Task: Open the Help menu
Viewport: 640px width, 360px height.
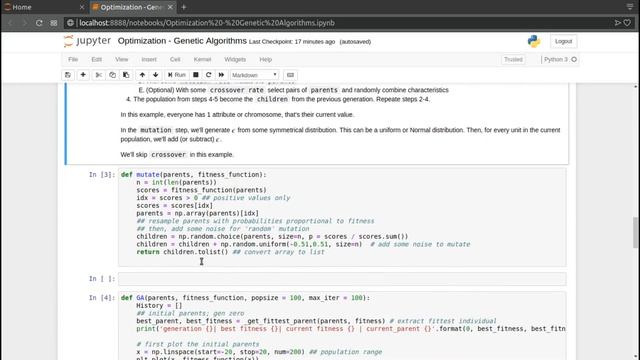Action: click(x=266, y=60)
